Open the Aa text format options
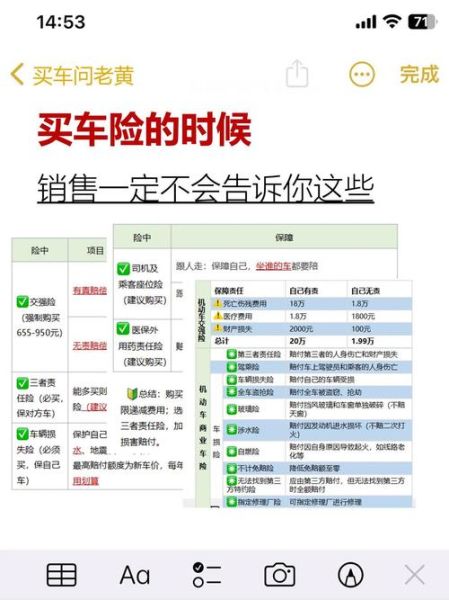 135,575
